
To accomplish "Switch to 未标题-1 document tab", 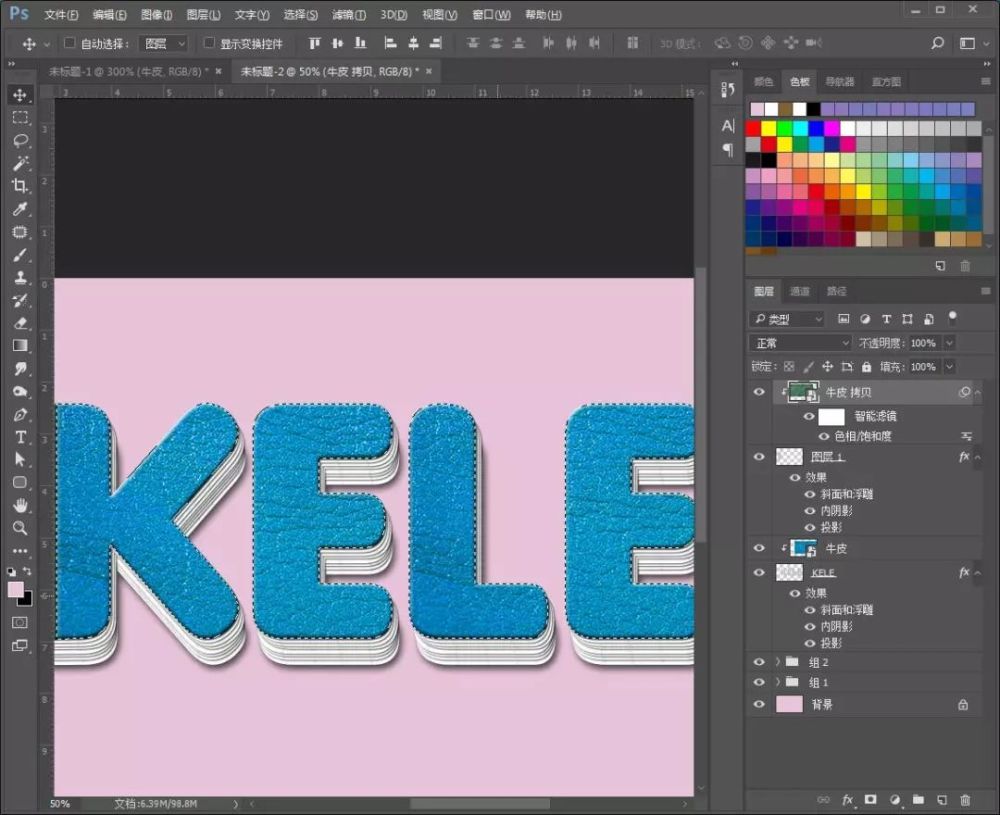I will 128,71.
